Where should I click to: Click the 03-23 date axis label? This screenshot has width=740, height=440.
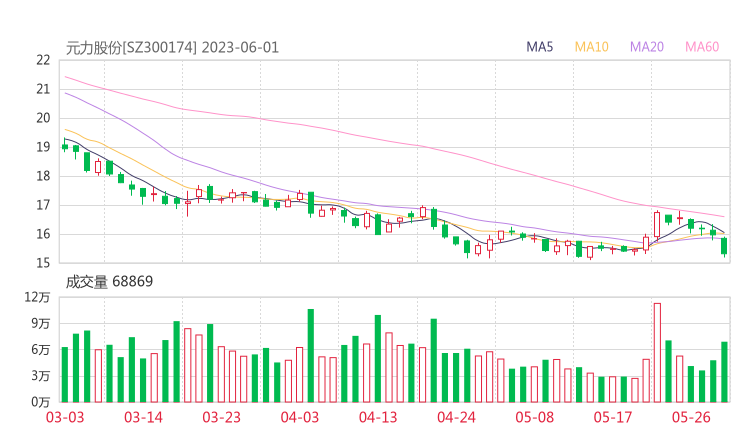[221, 417]
